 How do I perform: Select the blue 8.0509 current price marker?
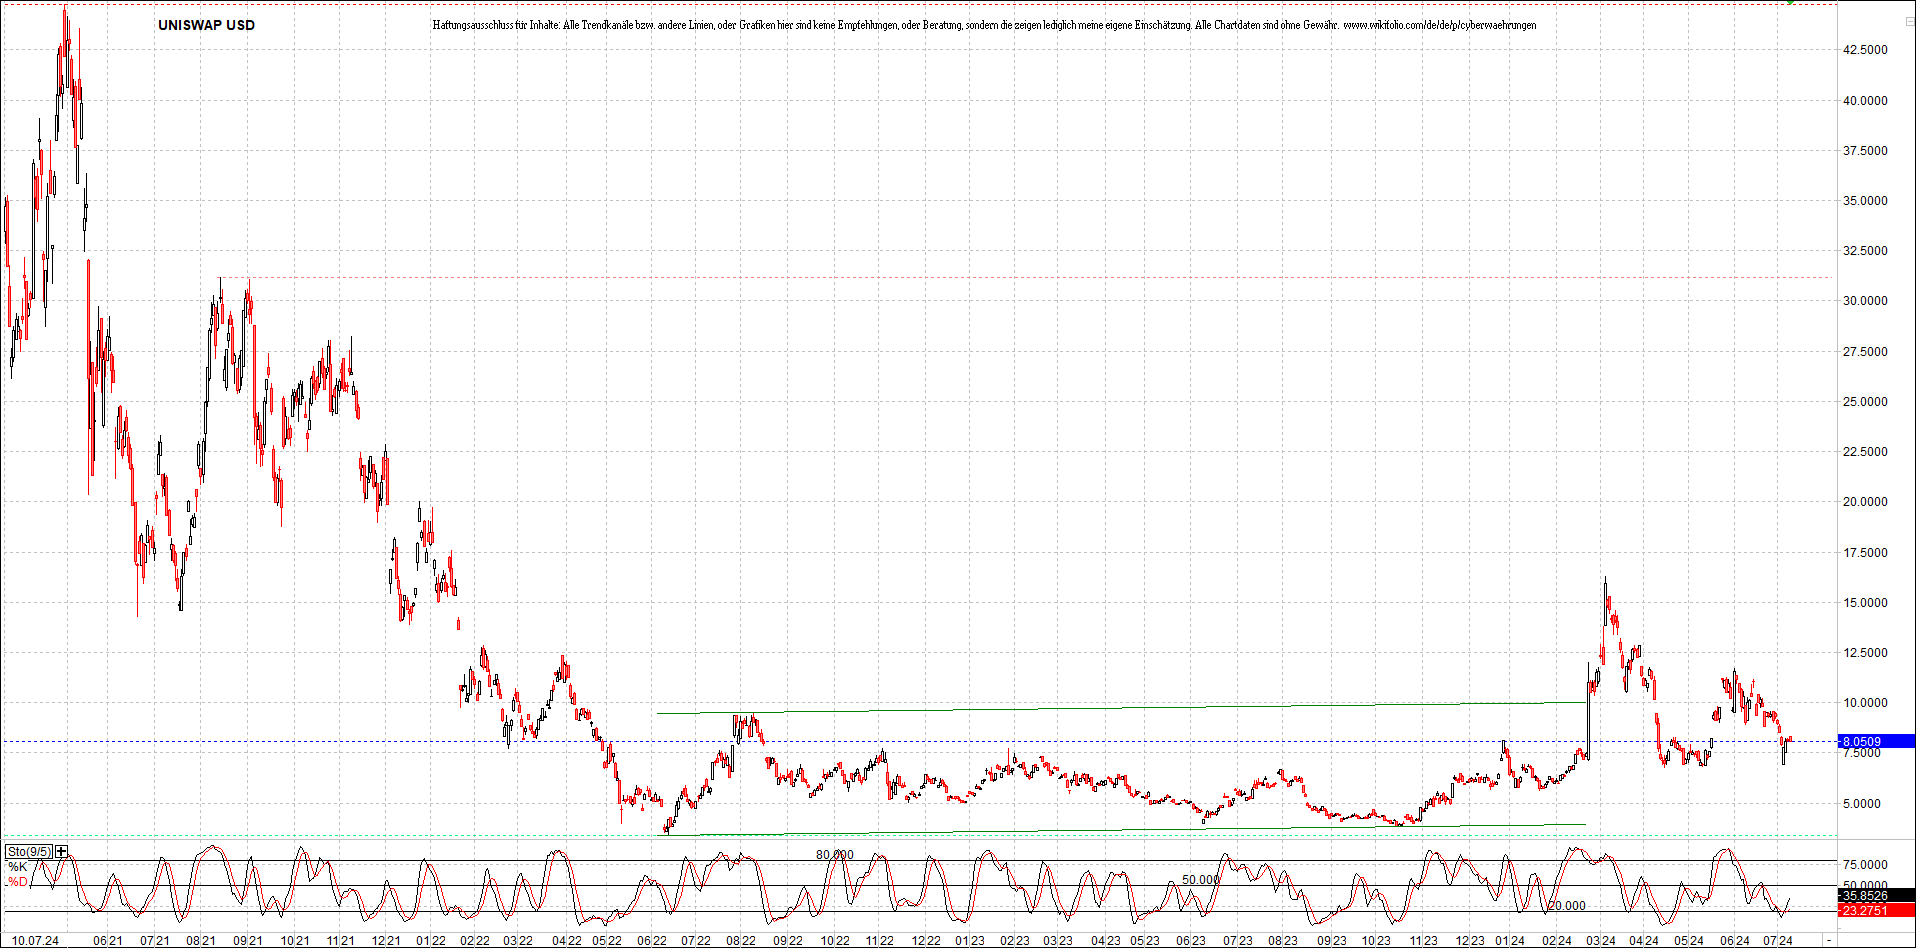[x=1877, y=742]
